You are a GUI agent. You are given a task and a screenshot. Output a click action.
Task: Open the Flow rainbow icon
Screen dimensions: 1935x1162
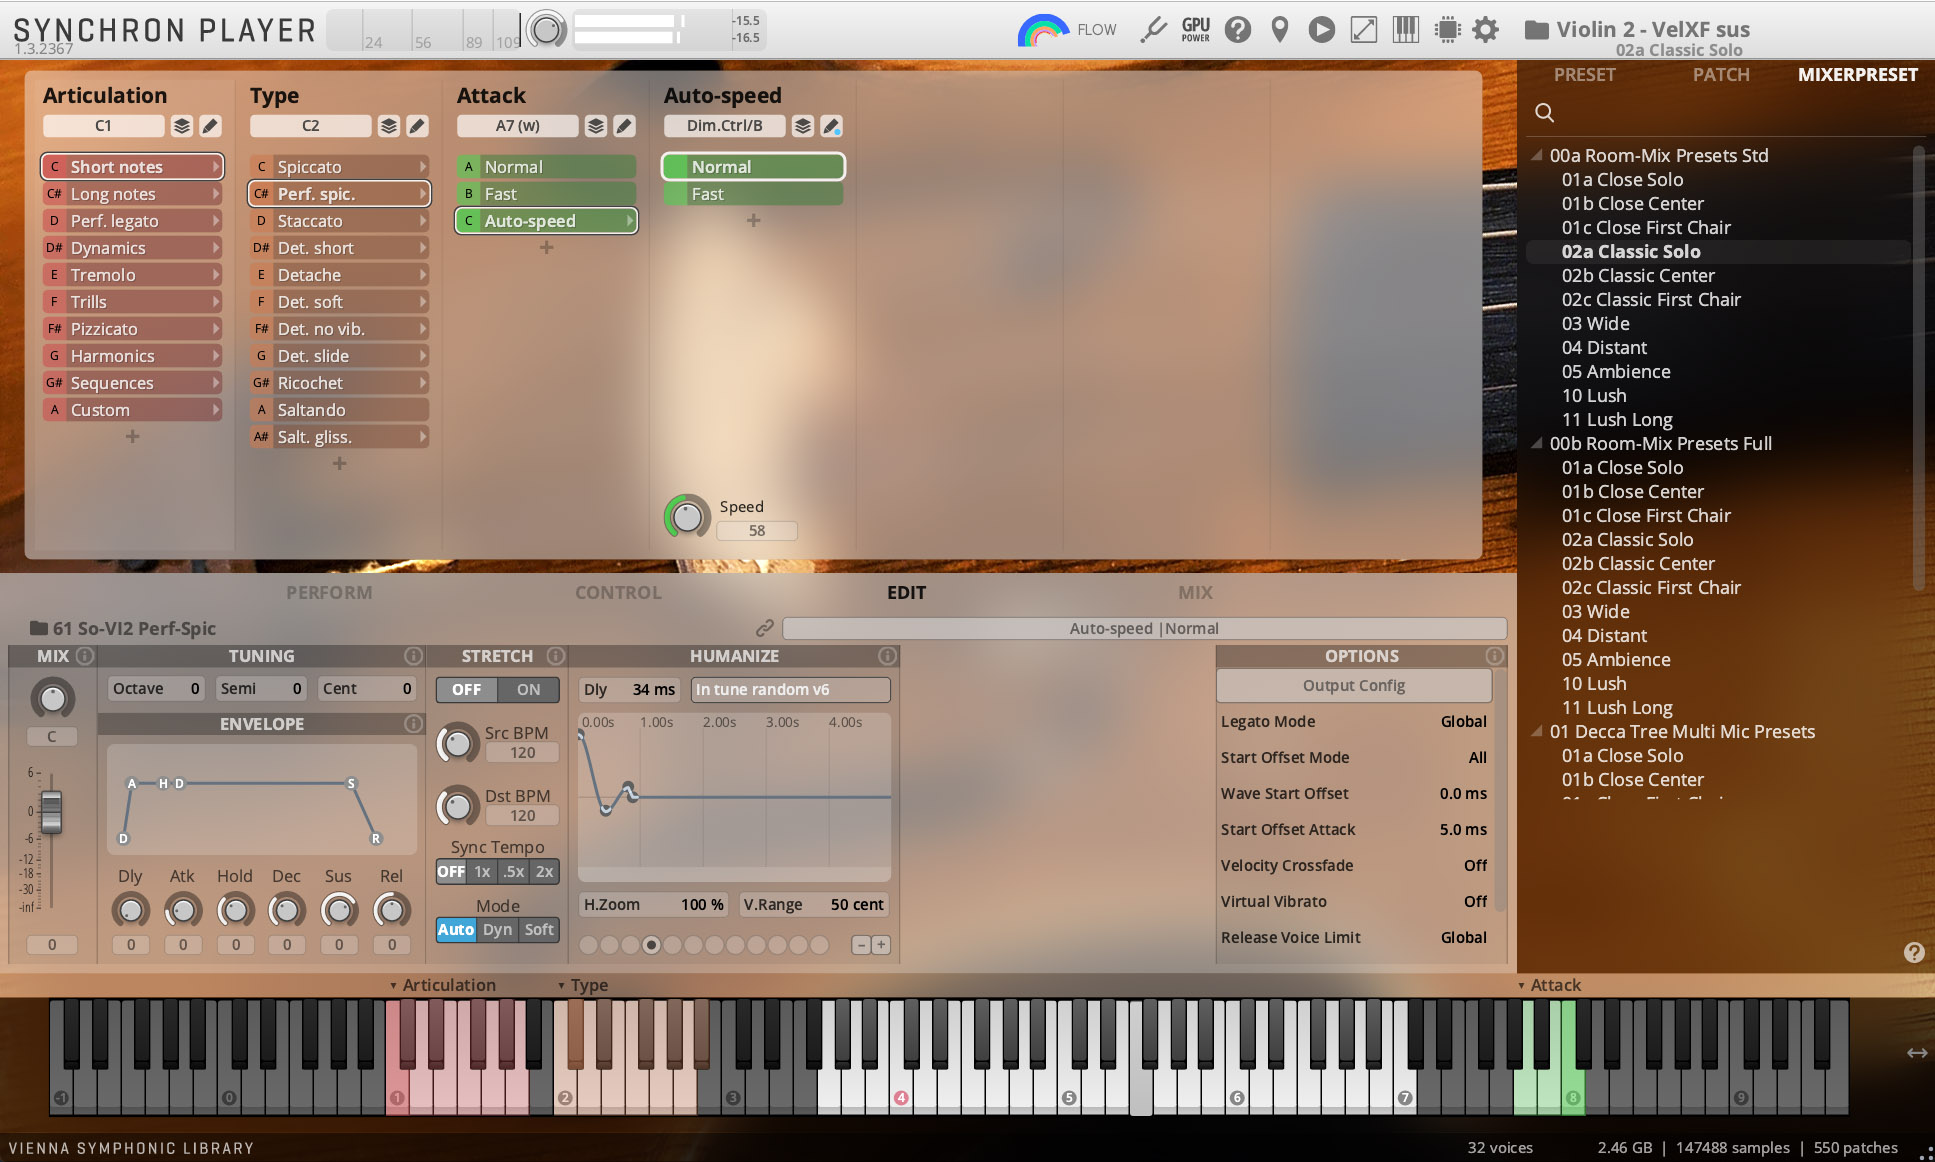click(1042, 30)
